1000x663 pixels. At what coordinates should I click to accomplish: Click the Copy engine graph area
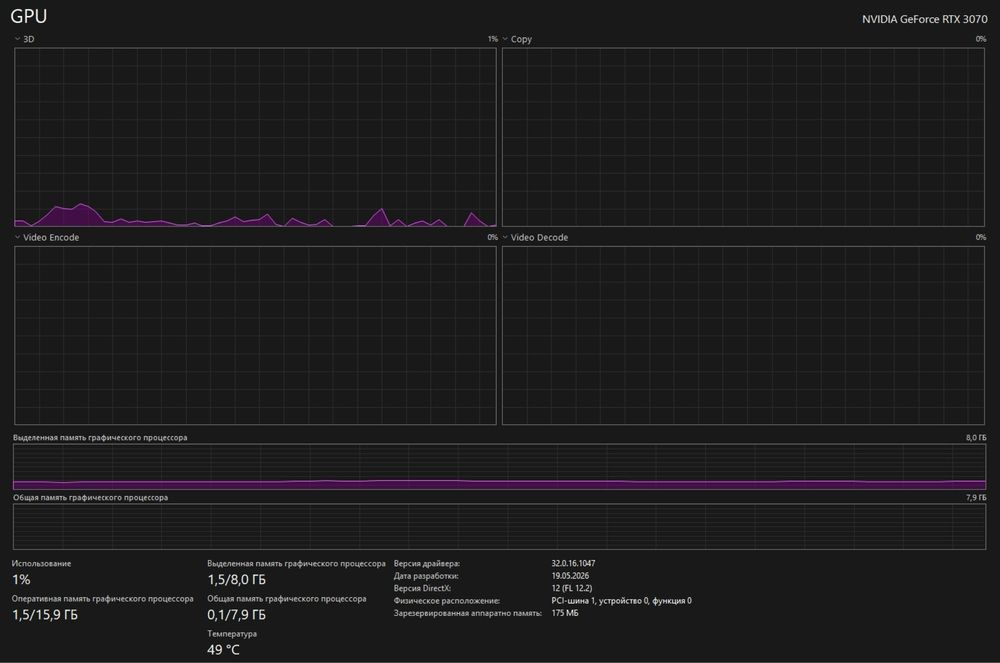743,137
